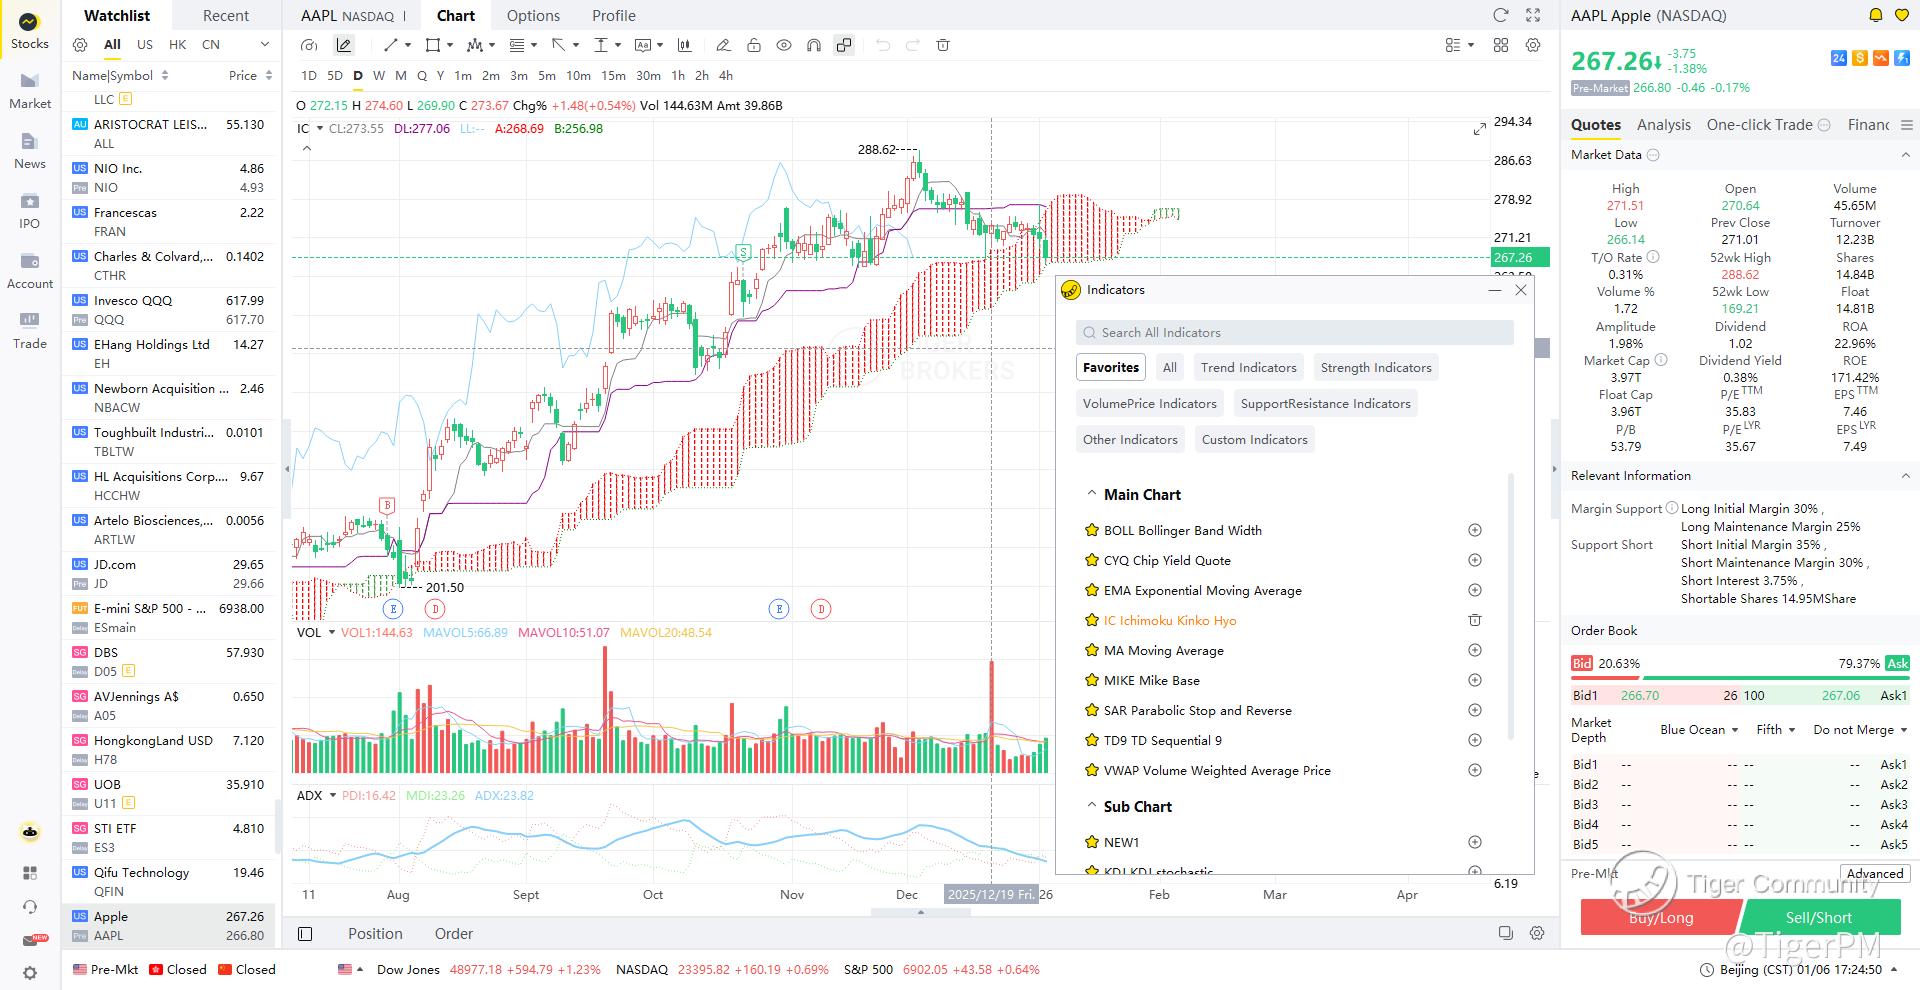Unfavorite the EMA Exponential Moving Average star
Screen dimensions: 1920x990
point(1092,590)
